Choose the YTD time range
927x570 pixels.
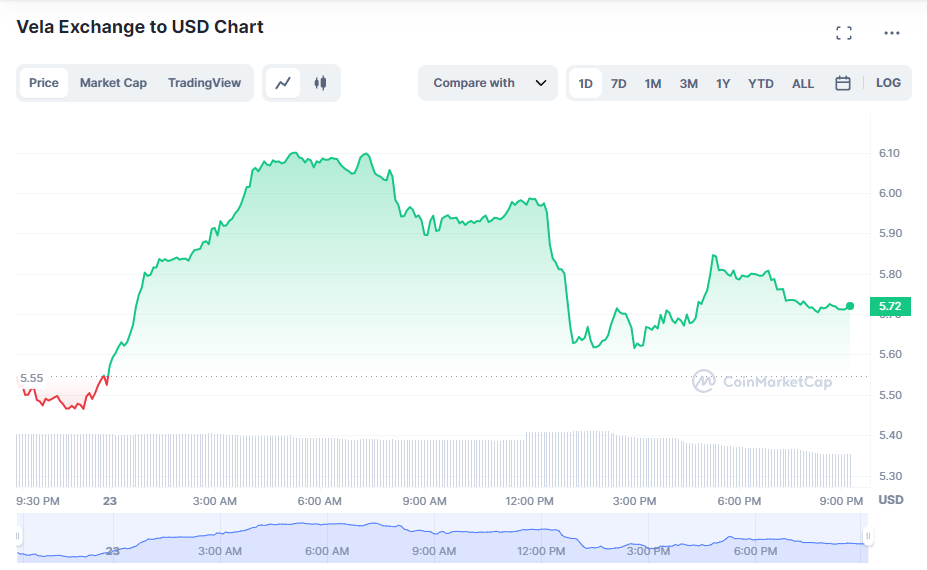pos(761,83)
